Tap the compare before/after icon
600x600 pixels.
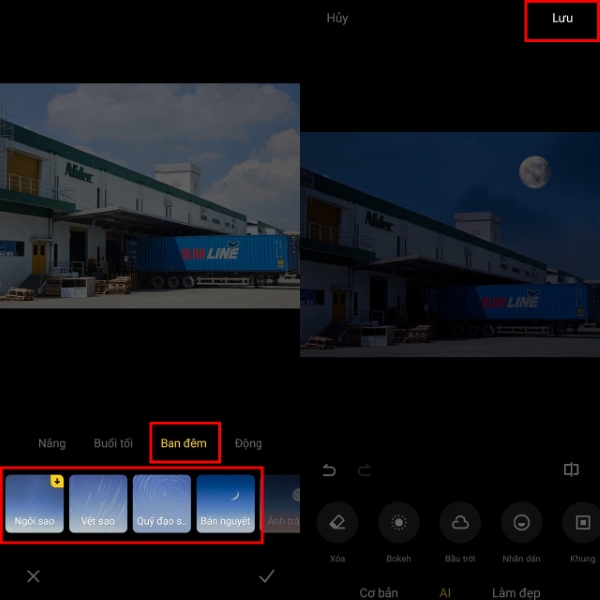pos(571,470)
